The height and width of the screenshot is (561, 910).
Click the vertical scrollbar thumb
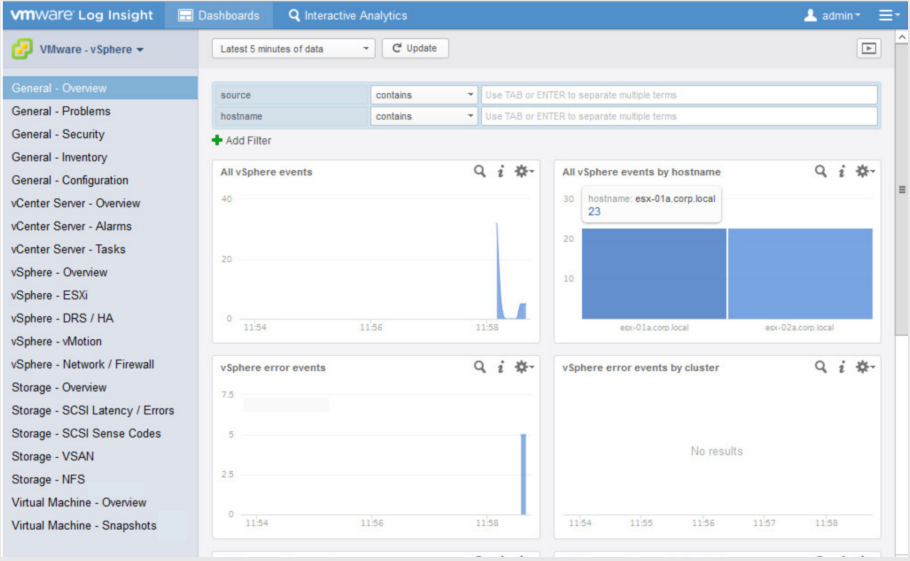(901, 190)
